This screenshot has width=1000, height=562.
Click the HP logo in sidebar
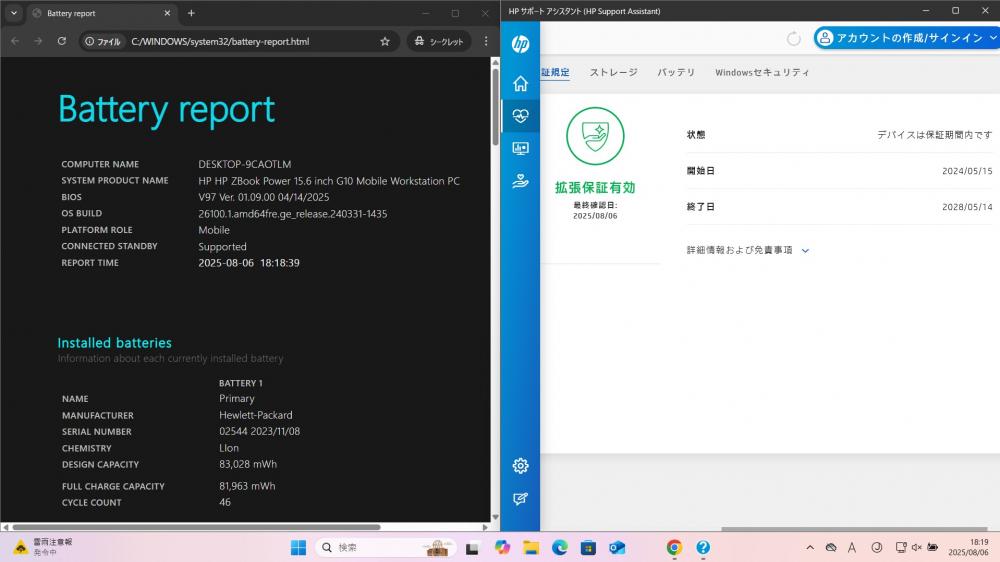click(x=520, y=43)
